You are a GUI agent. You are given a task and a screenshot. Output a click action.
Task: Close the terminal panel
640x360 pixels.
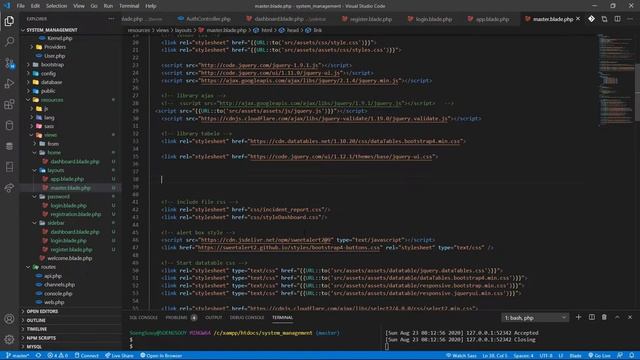tap(630, 317)
